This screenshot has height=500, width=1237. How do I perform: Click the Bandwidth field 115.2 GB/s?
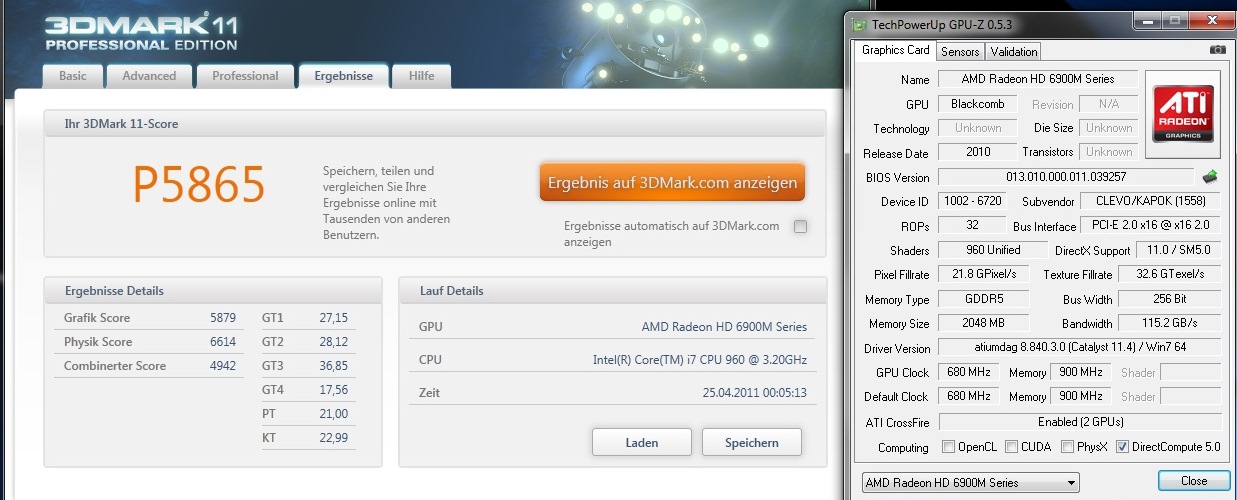coord(1171,323)
